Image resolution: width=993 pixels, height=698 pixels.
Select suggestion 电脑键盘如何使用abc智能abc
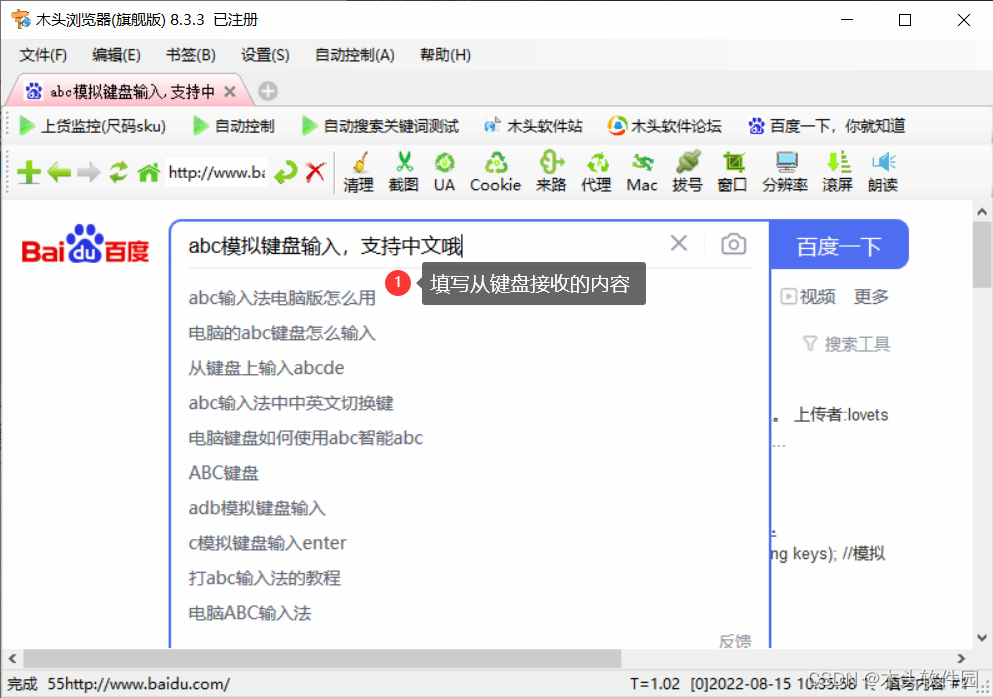pyautogui.click(x=305, y=438)
